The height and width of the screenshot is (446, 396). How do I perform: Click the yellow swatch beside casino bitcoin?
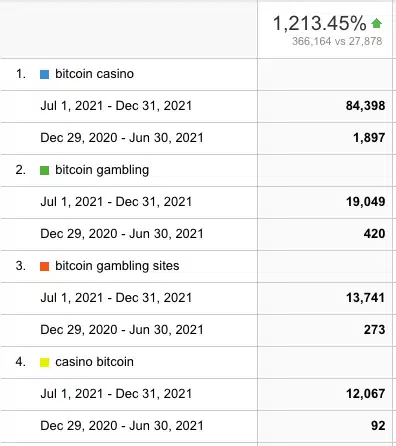(x=44, y=362)
